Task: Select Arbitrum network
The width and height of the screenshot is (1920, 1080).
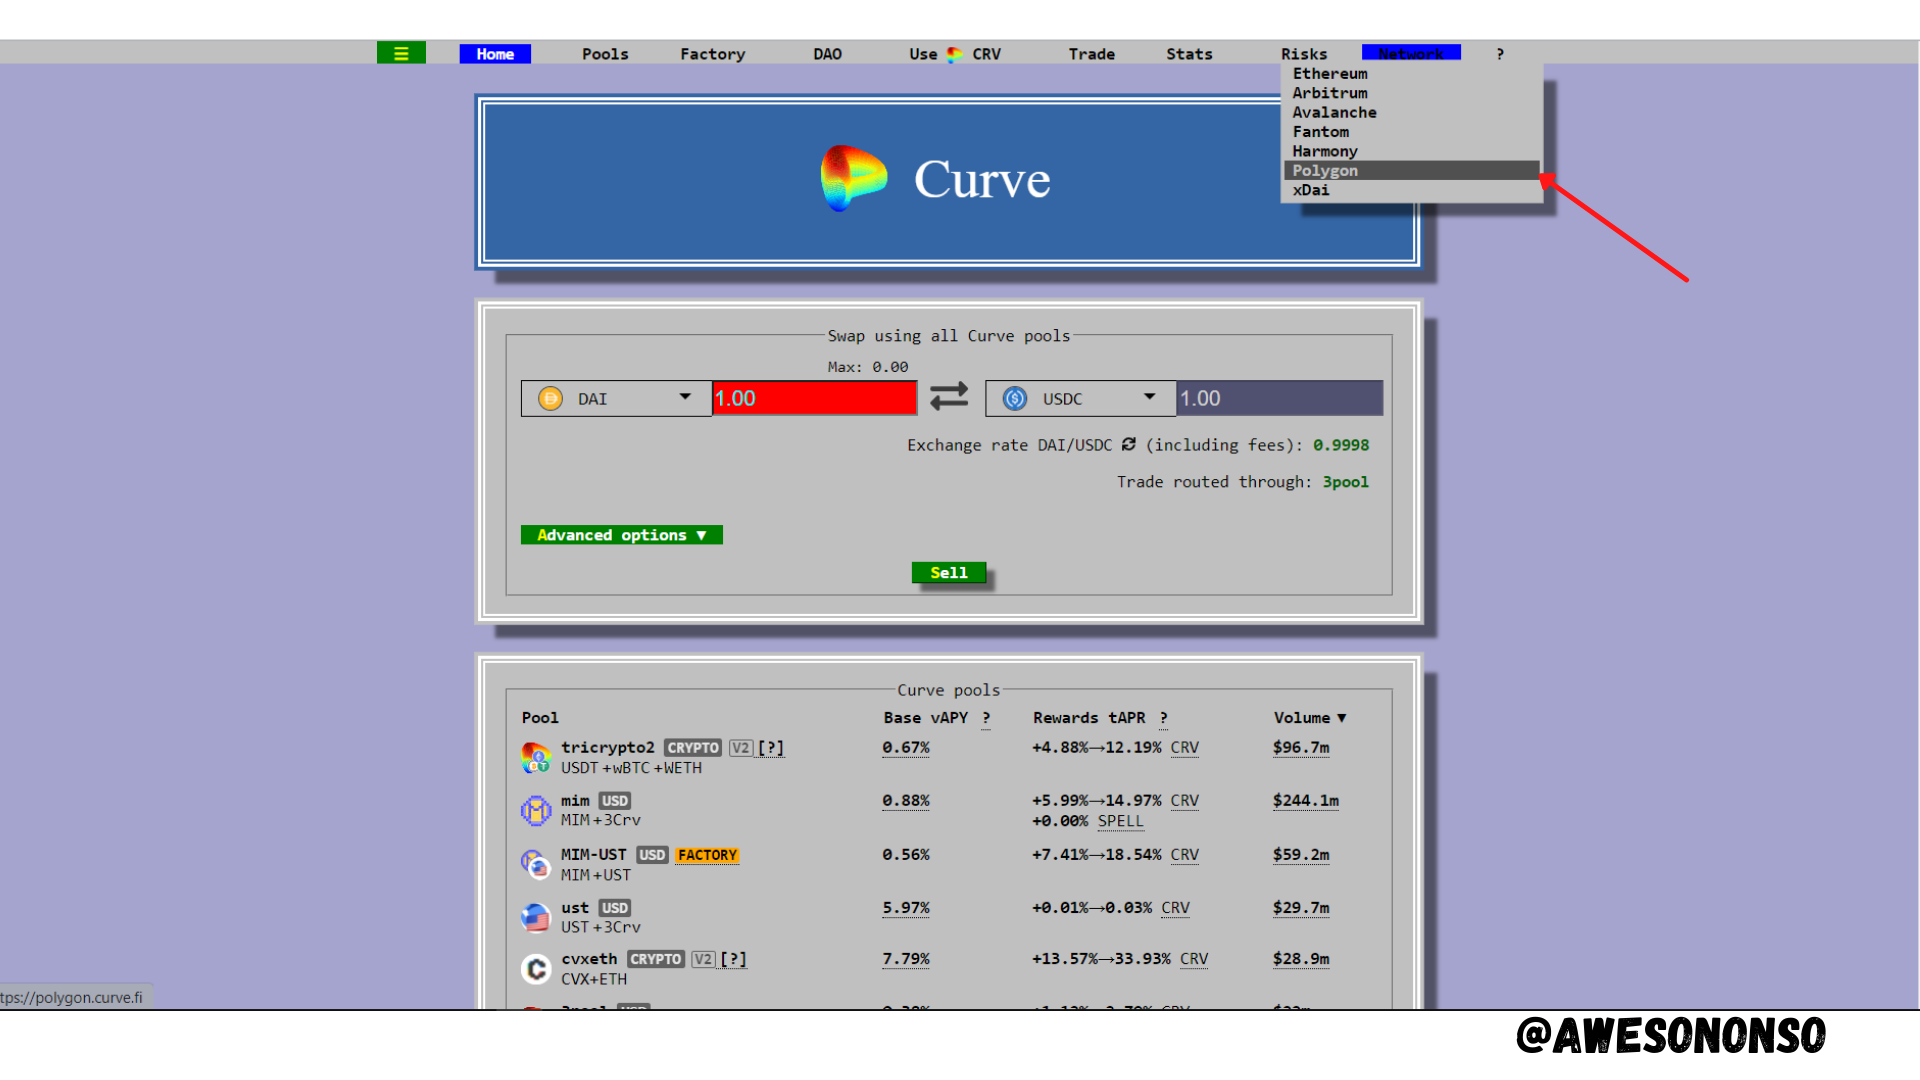Action: (1411, 93)
